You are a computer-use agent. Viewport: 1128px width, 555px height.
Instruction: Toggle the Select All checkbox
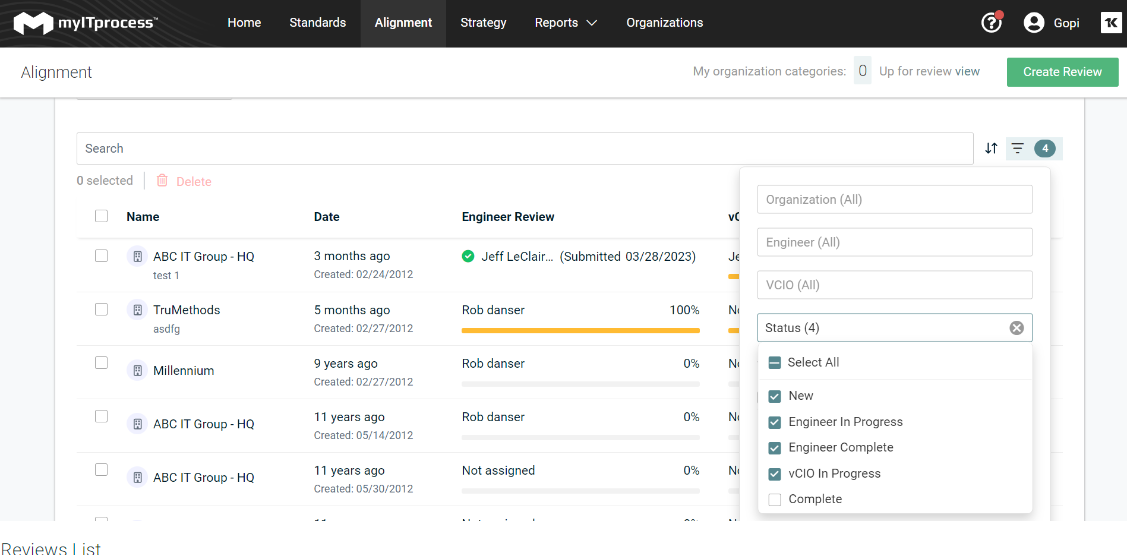tap(775, 363)
